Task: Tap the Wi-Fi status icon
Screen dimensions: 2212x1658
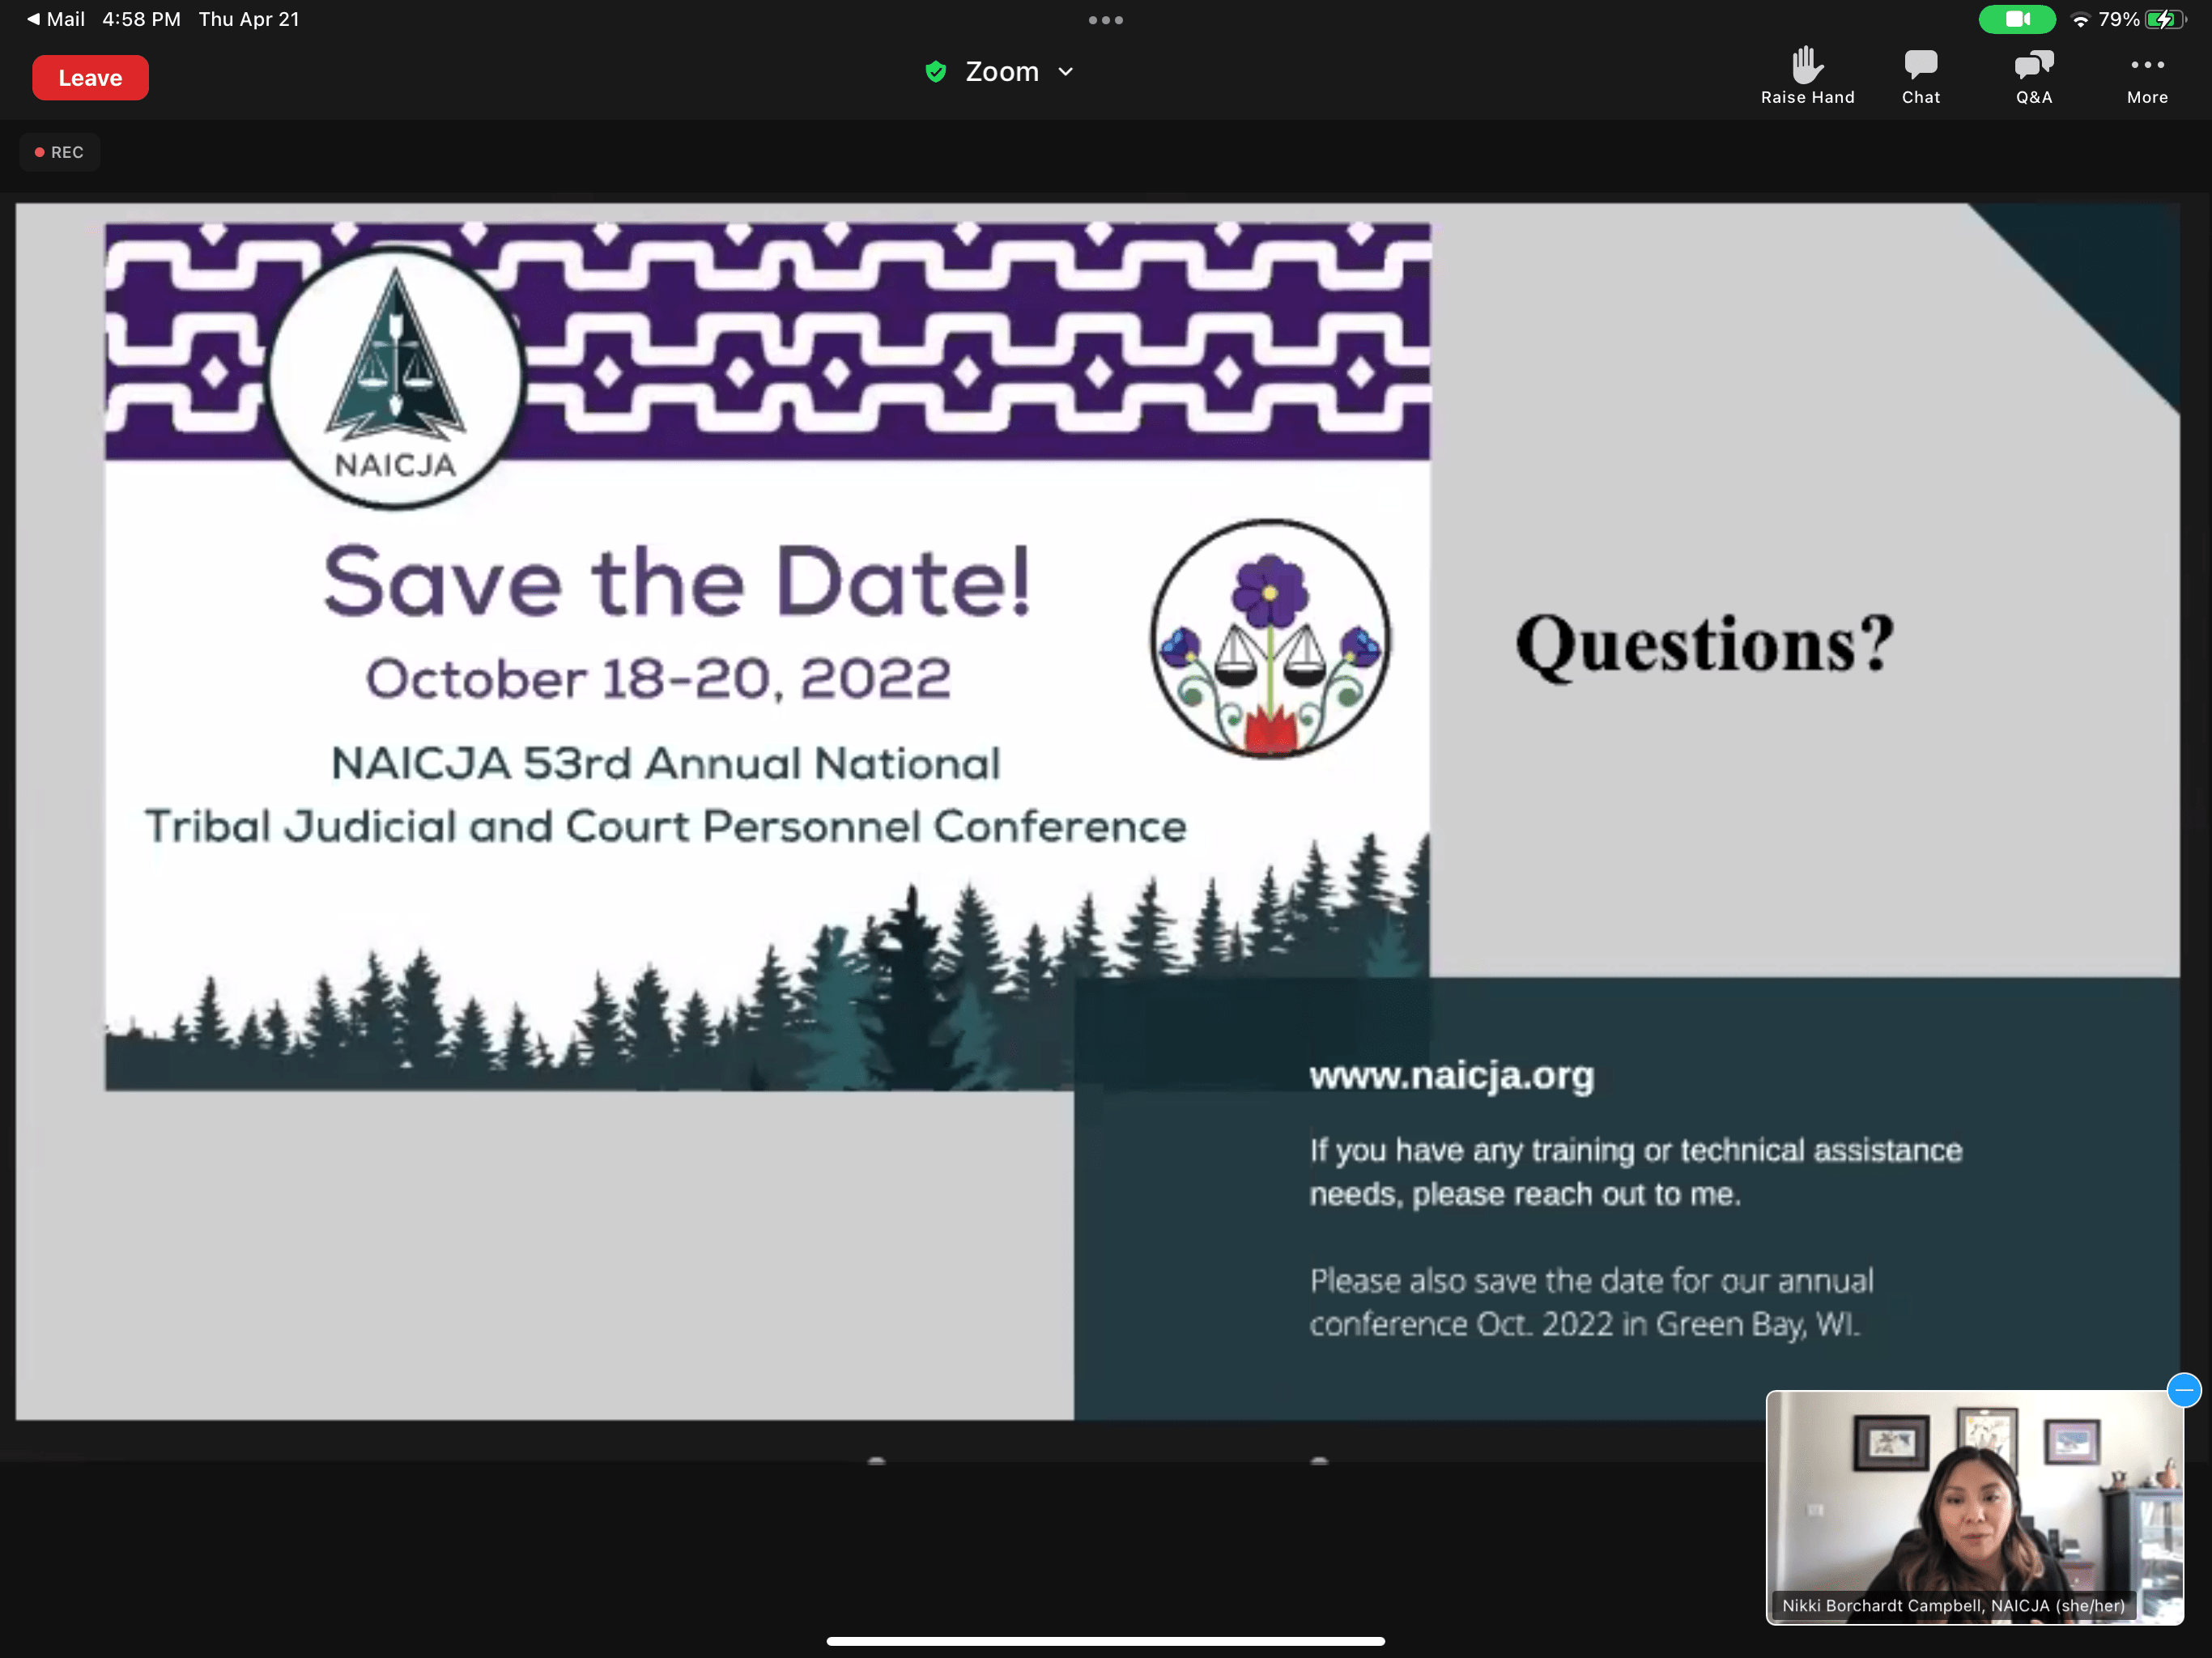Action: click(x=2080, y=19)
